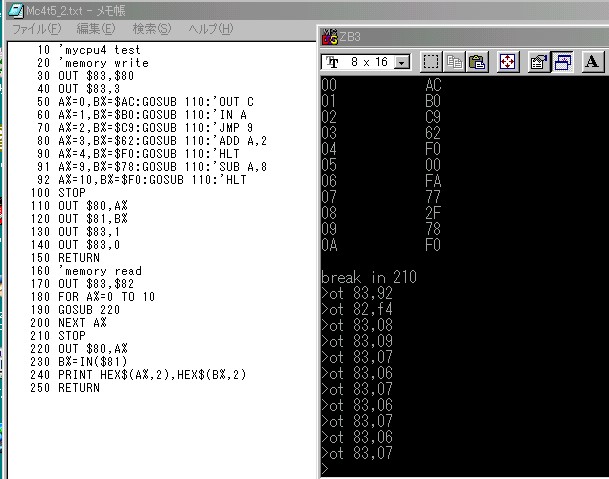Click line 50 with 'OUT C comment

[x=145, y=102]
